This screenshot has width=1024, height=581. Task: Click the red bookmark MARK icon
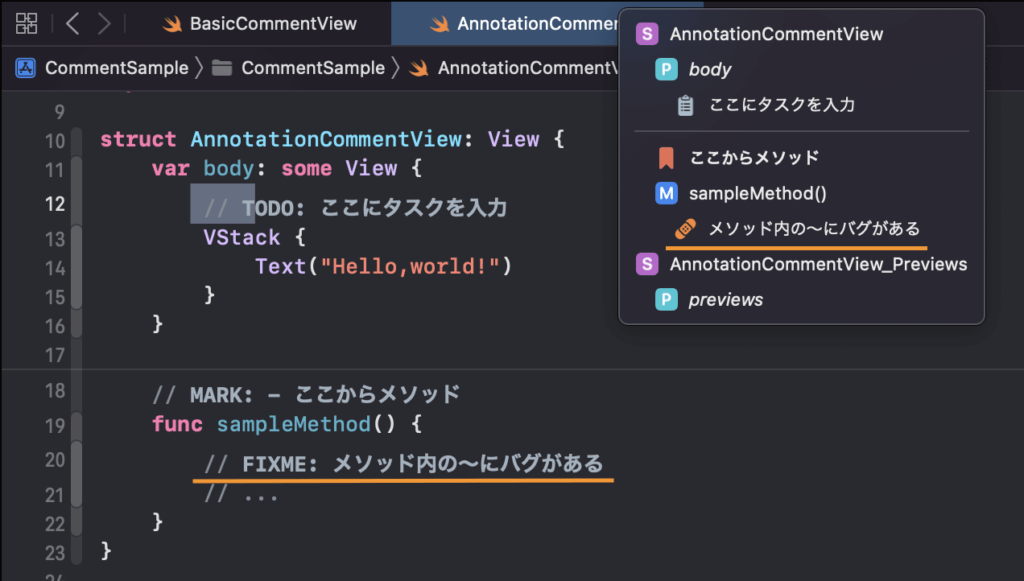tap(666, 158)
